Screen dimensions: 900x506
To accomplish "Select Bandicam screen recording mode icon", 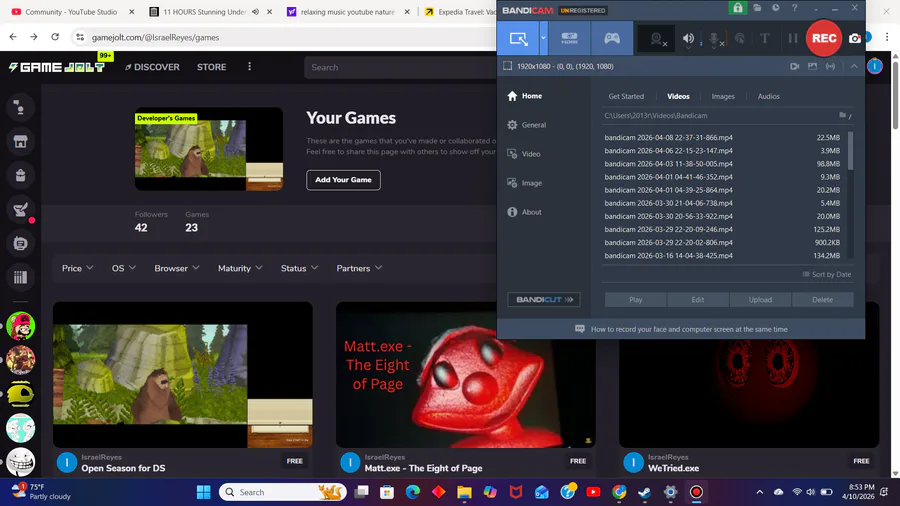I will (518, 38).
